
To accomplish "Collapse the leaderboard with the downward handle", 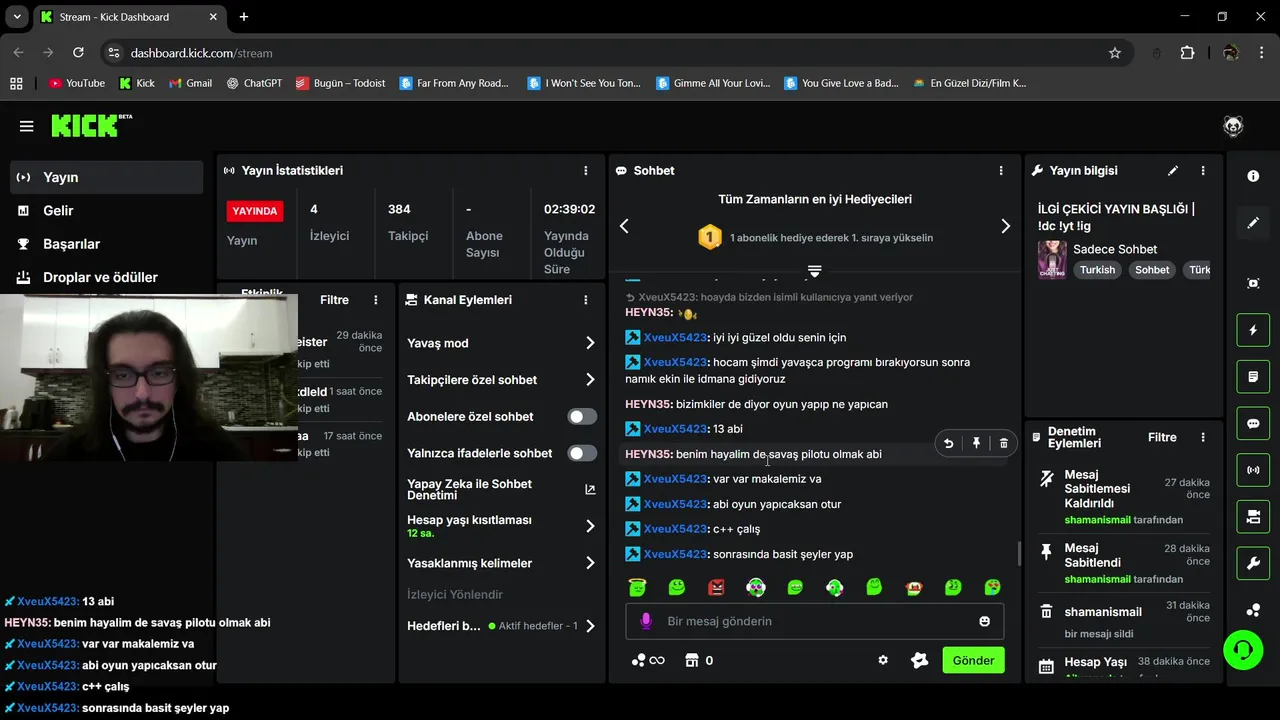I will 814,271.
